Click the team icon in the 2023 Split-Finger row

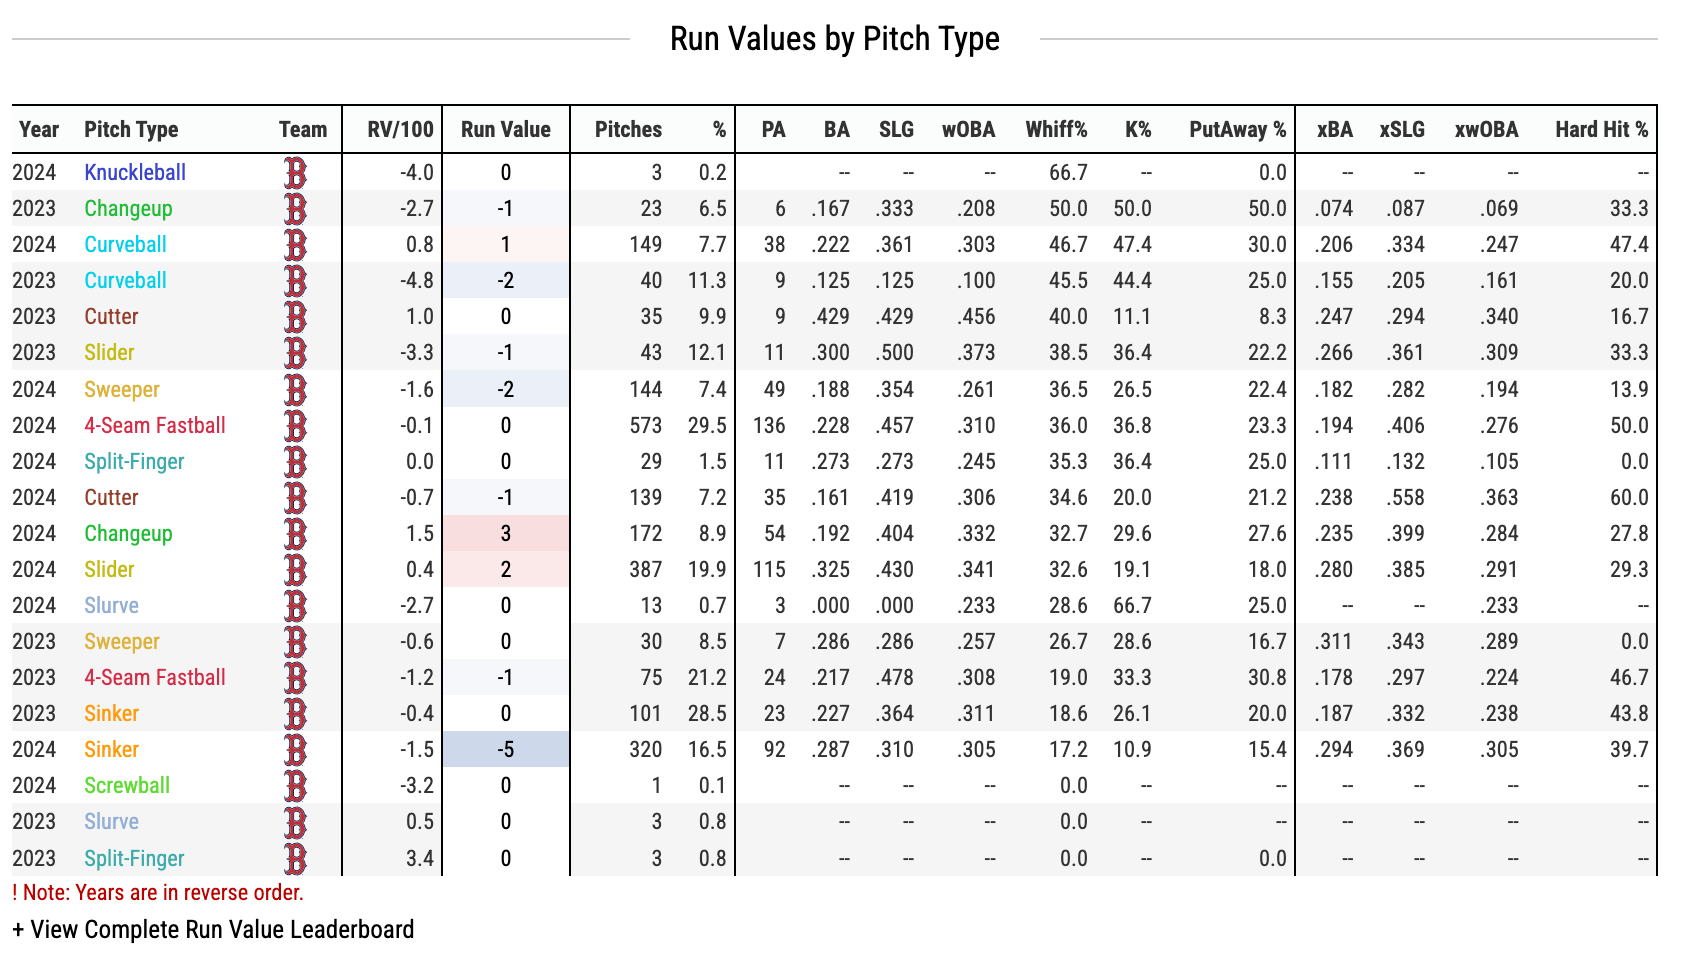295,859
